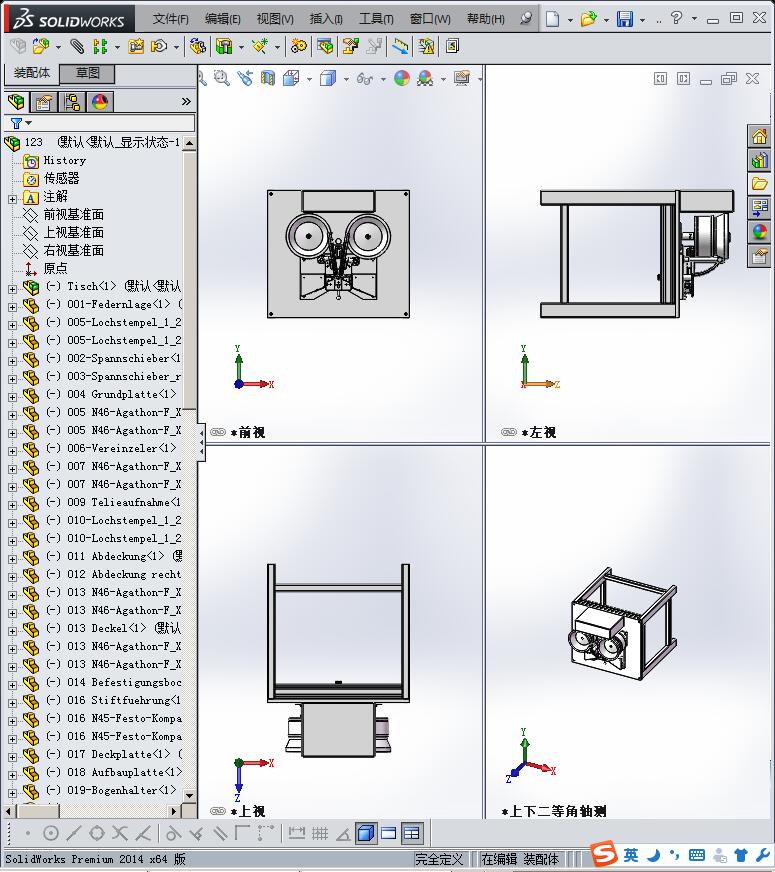
Task: Click the Show Hidden Components icon
Action: pos(197,46)
